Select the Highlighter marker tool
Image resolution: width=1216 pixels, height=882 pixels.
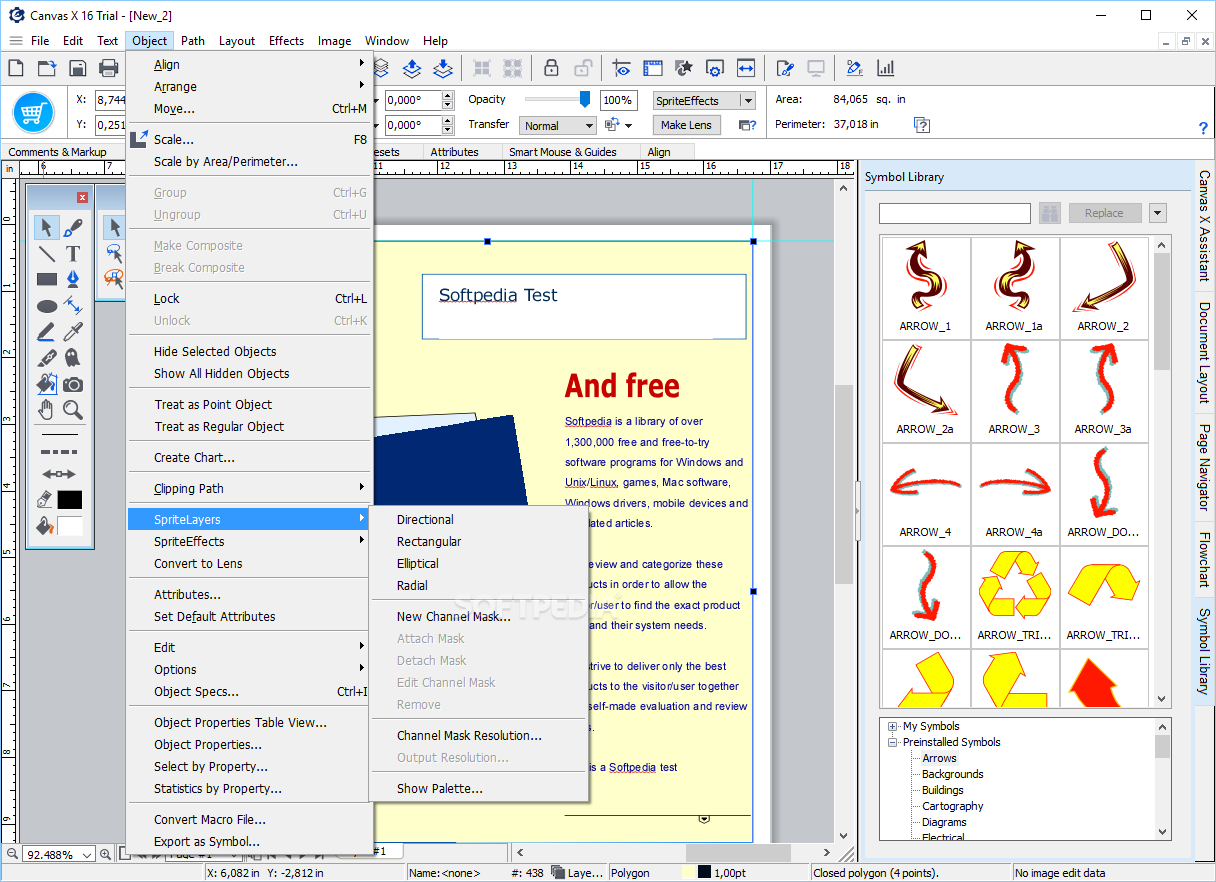46,357
